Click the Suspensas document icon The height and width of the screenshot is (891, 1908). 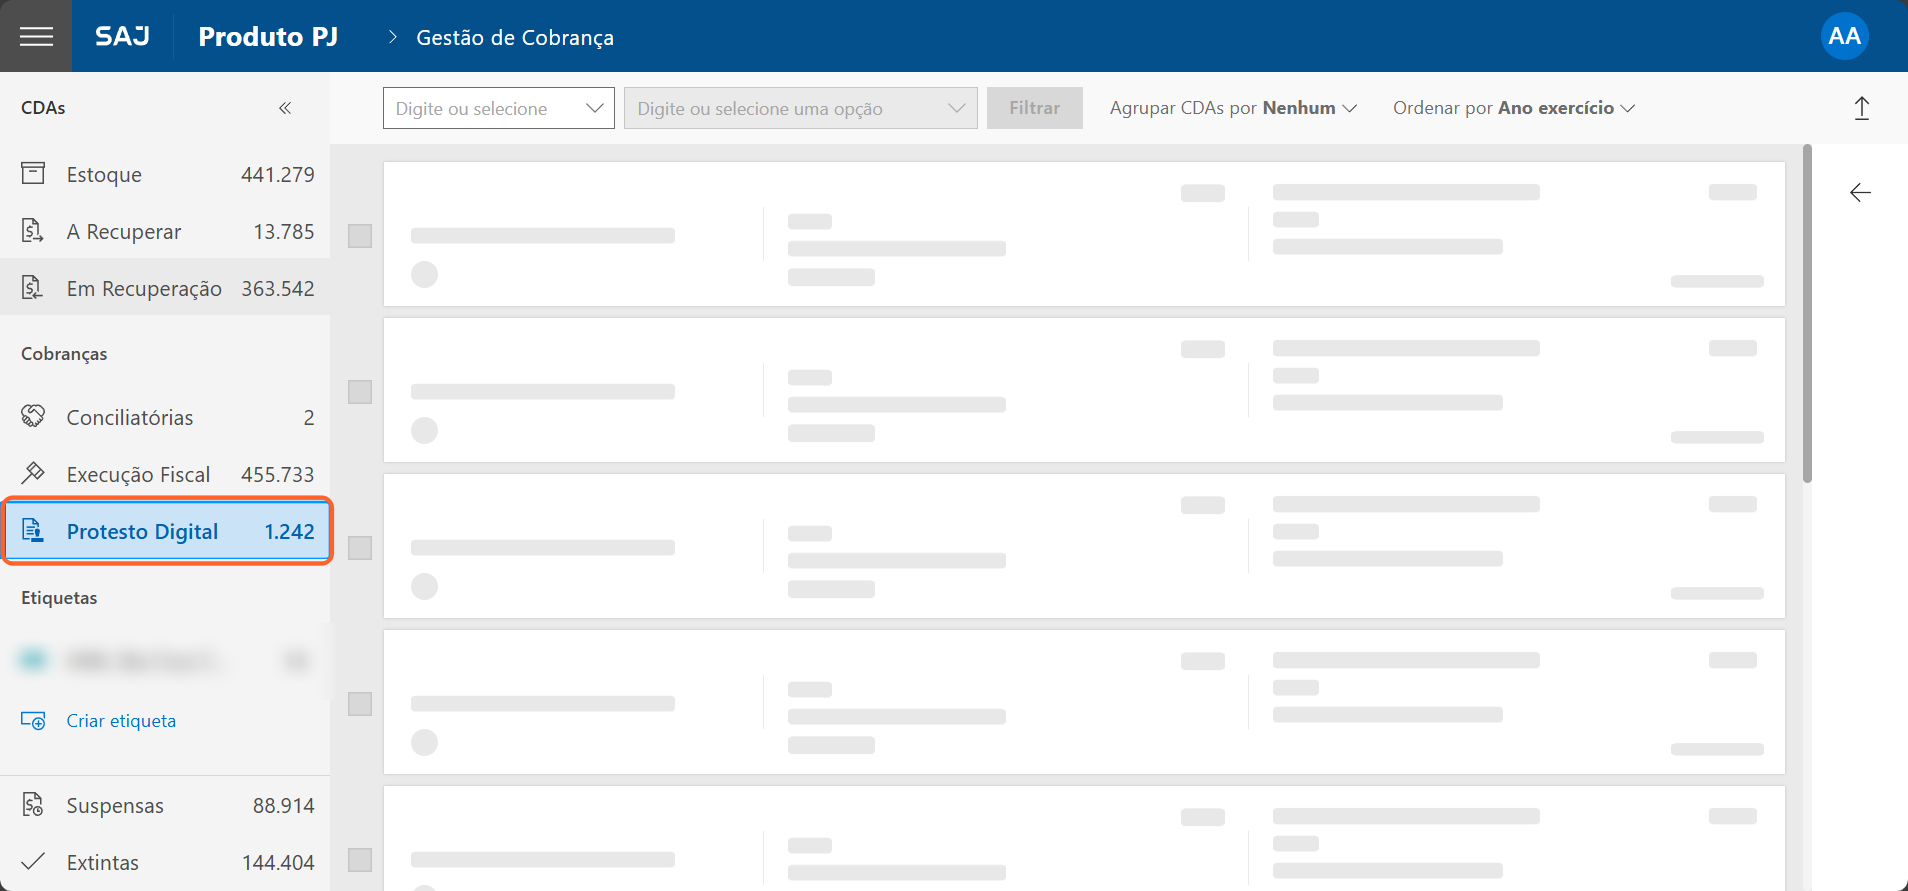[x=33, y=805]
